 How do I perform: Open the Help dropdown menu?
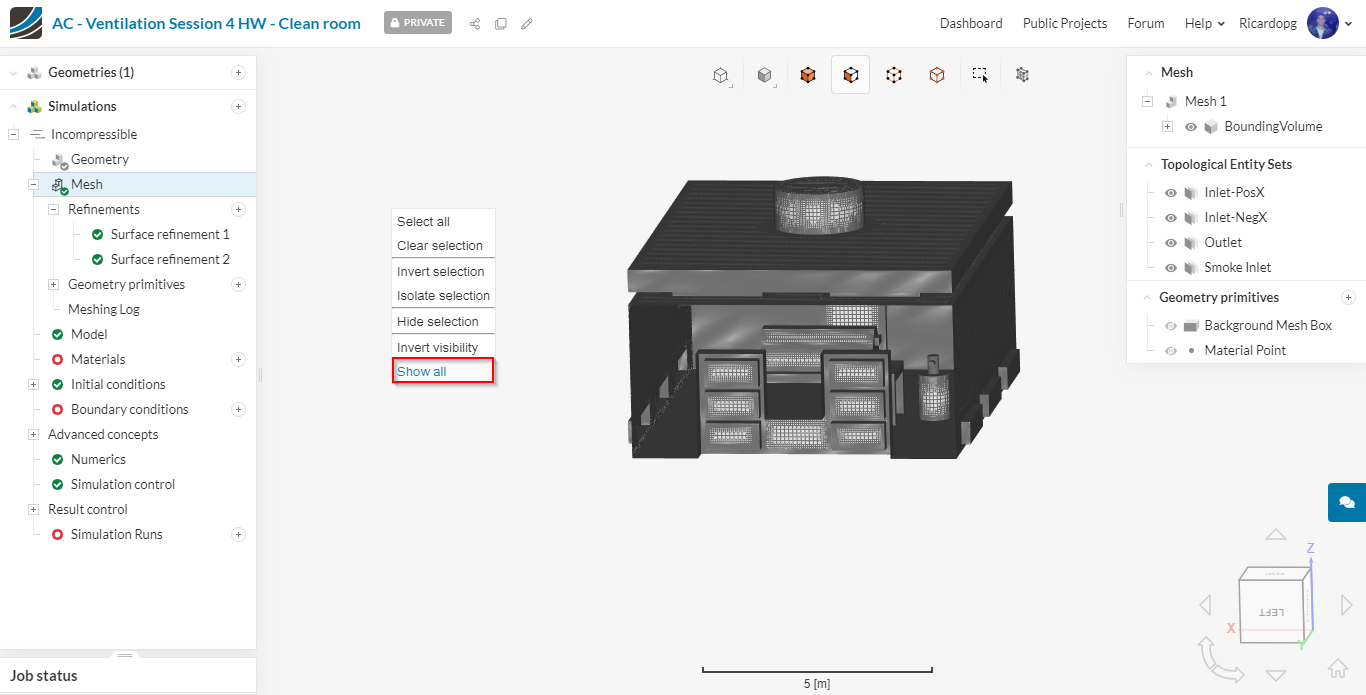point(1204,23)
